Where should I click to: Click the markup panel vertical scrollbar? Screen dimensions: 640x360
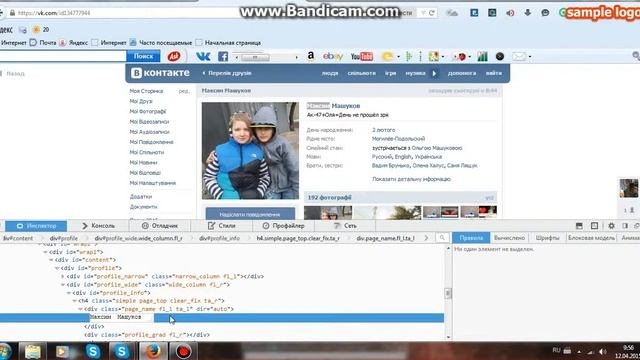[448, 293]
